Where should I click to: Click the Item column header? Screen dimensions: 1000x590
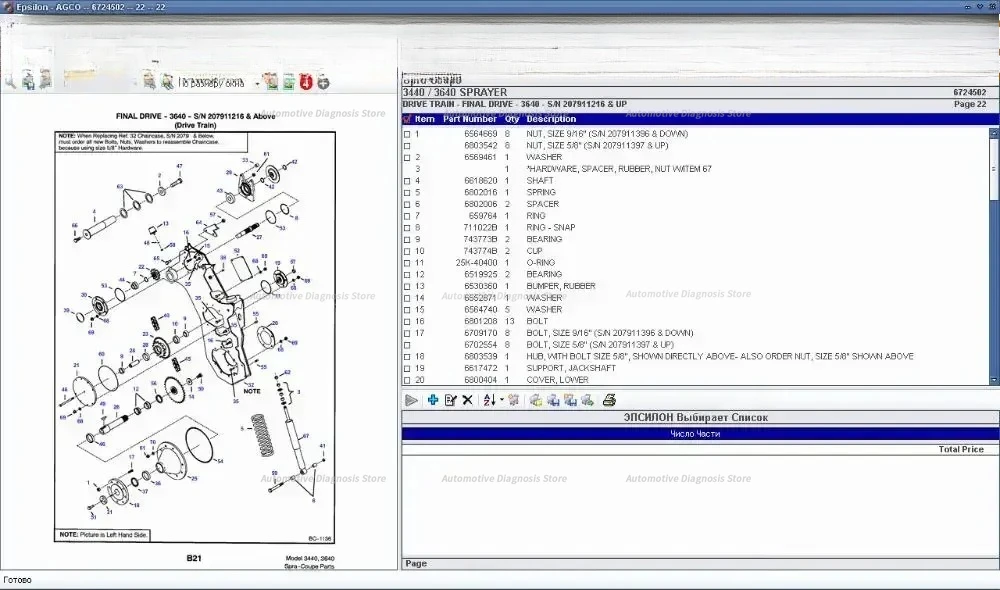pyautogui.click(x=424, y=119)
